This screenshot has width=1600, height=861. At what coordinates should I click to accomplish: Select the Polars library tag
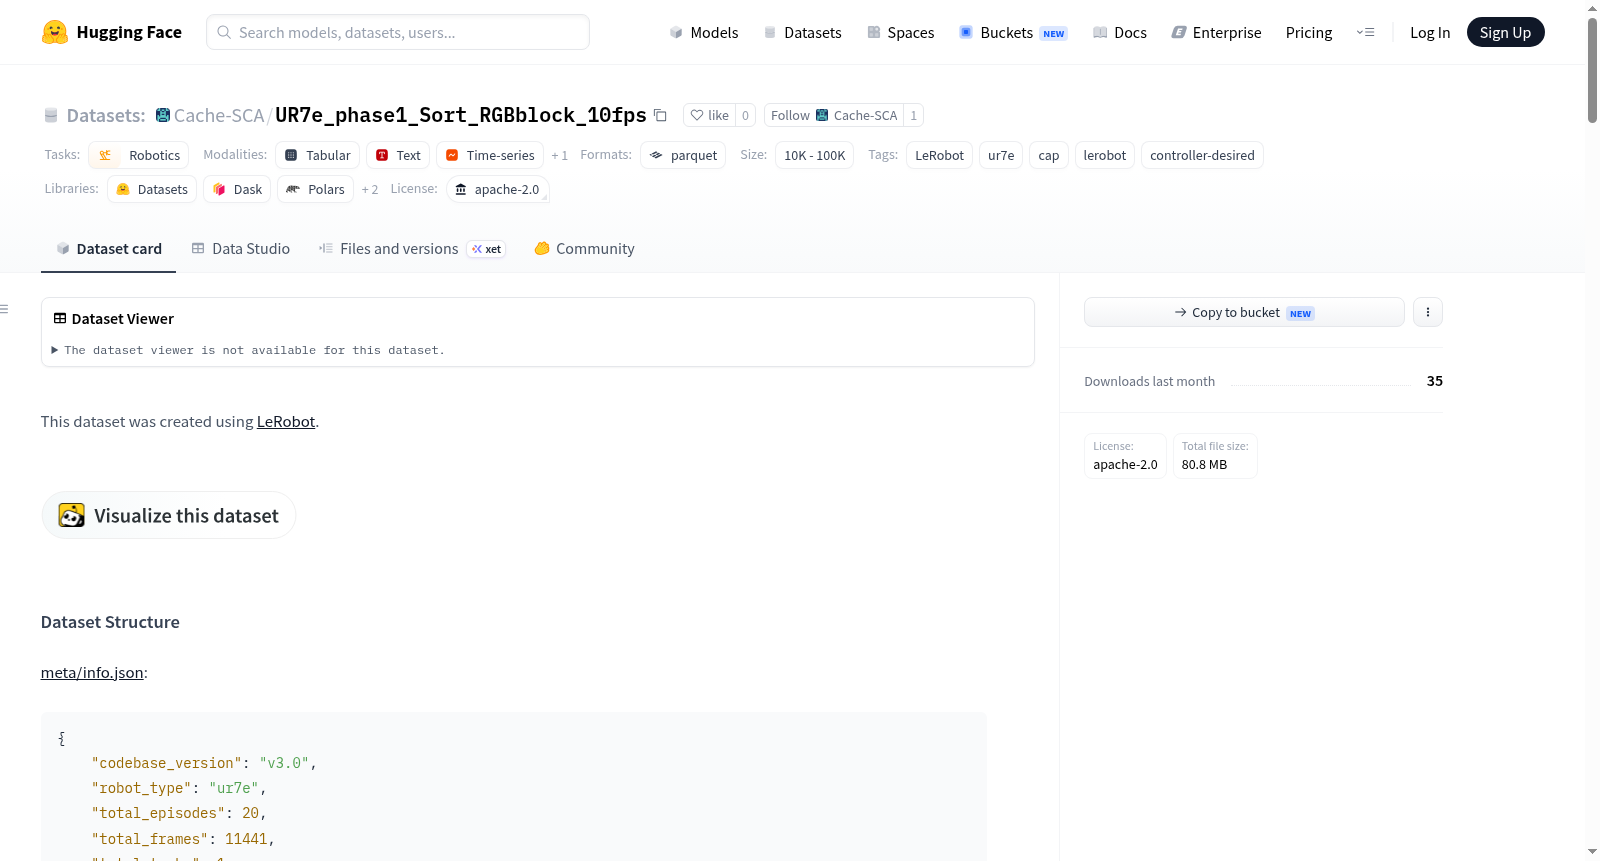click(x=315, y=189)
